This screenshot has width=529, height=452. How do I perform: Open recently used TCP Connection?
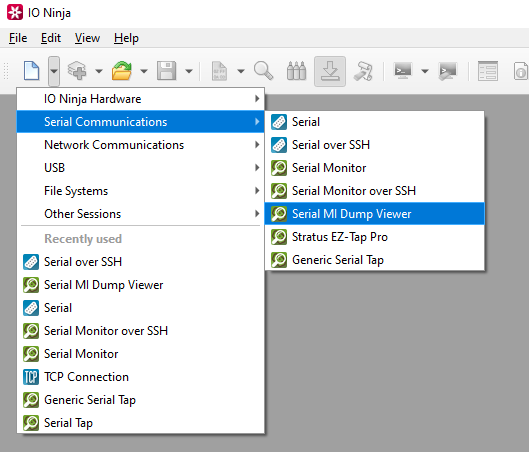(141, 376)
